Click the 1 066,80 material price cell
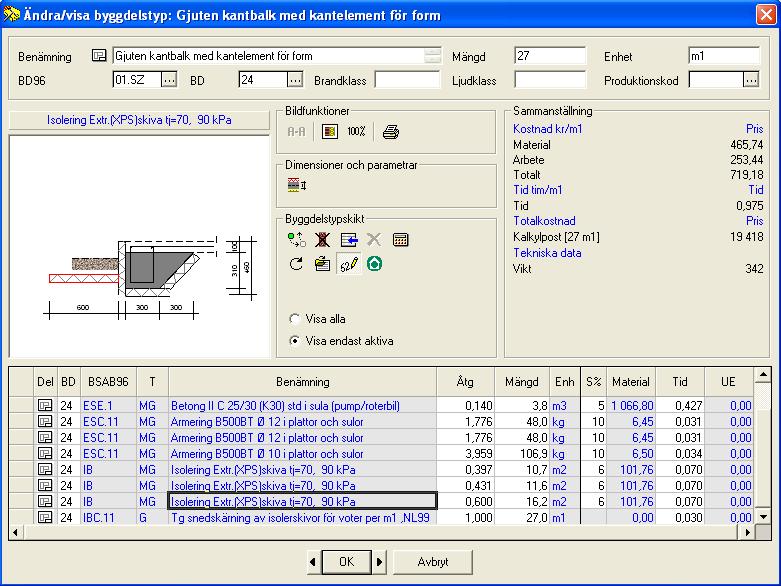Viewport: 781px width, 586px height. click(633, 406)
